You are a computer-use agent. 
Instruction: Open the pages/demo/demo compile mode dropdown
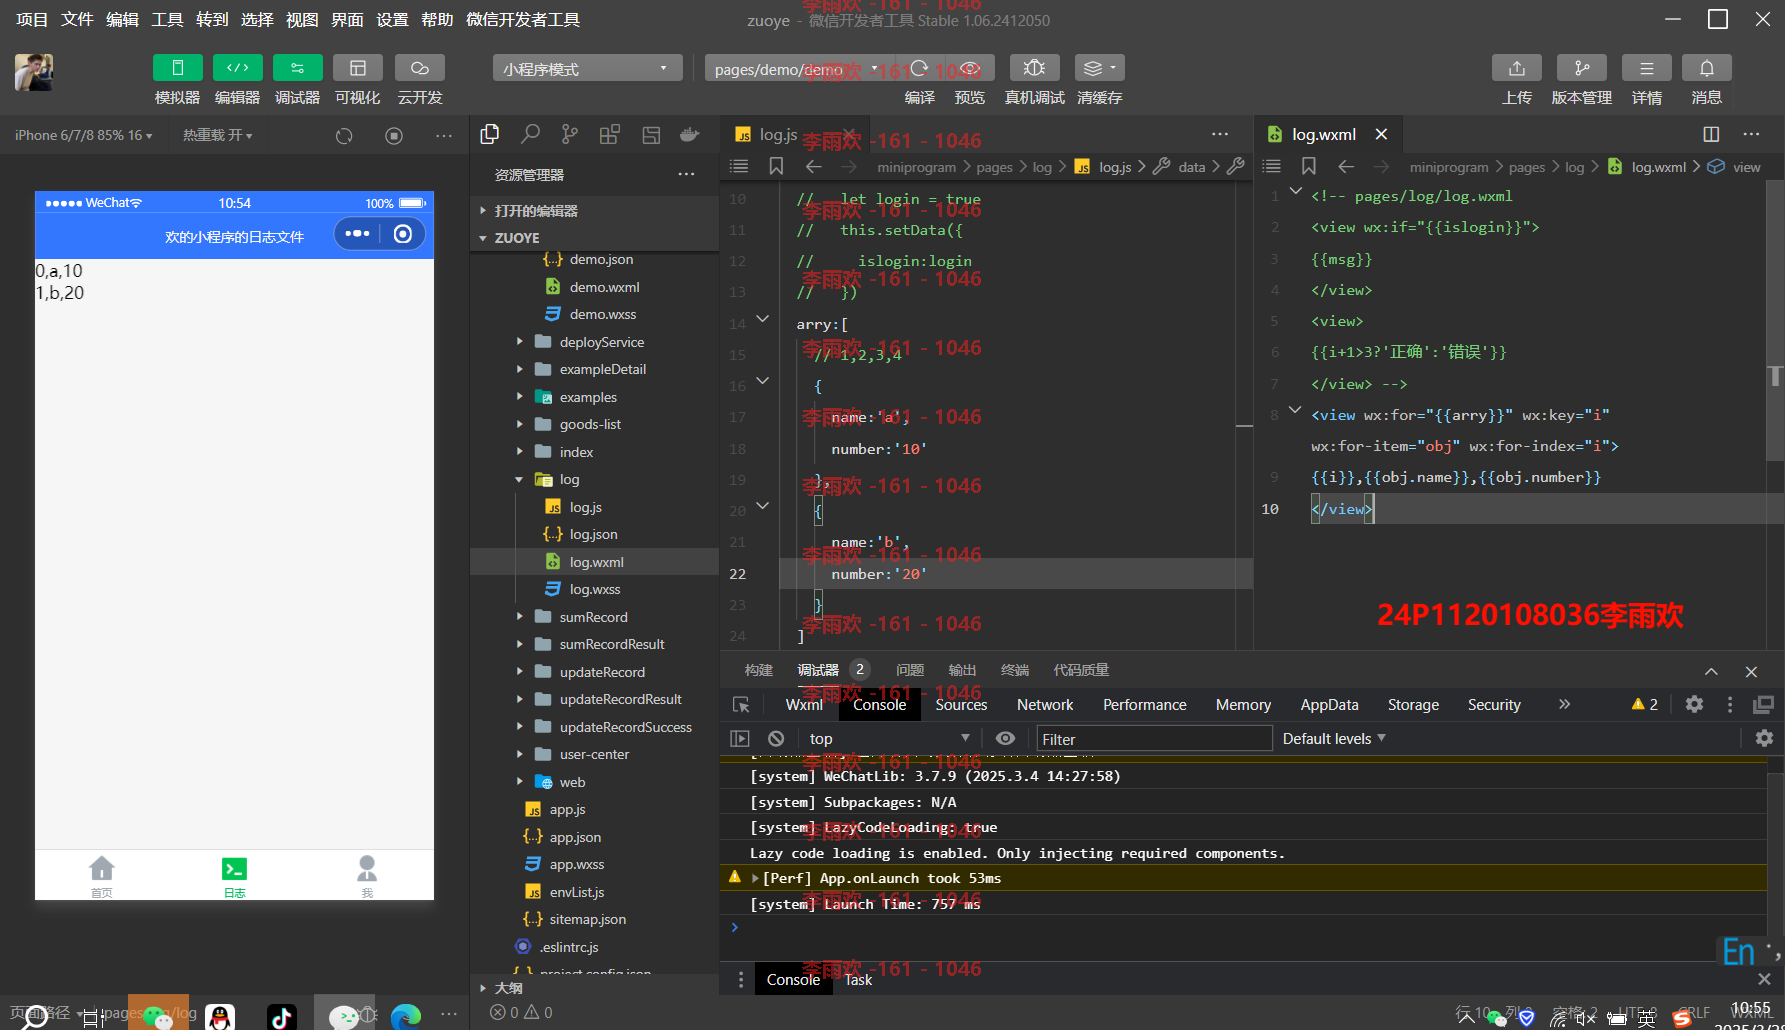click(x=795, y=68)
